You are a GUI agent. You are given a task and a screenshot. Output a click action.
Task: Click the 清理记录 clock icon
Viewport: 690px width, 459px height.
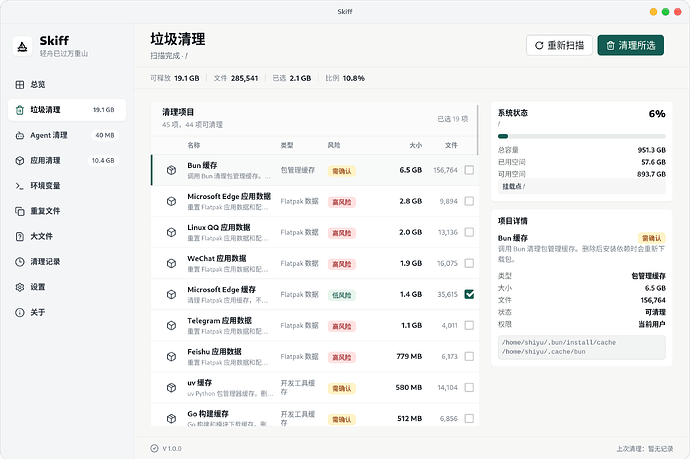pos(20,262)
